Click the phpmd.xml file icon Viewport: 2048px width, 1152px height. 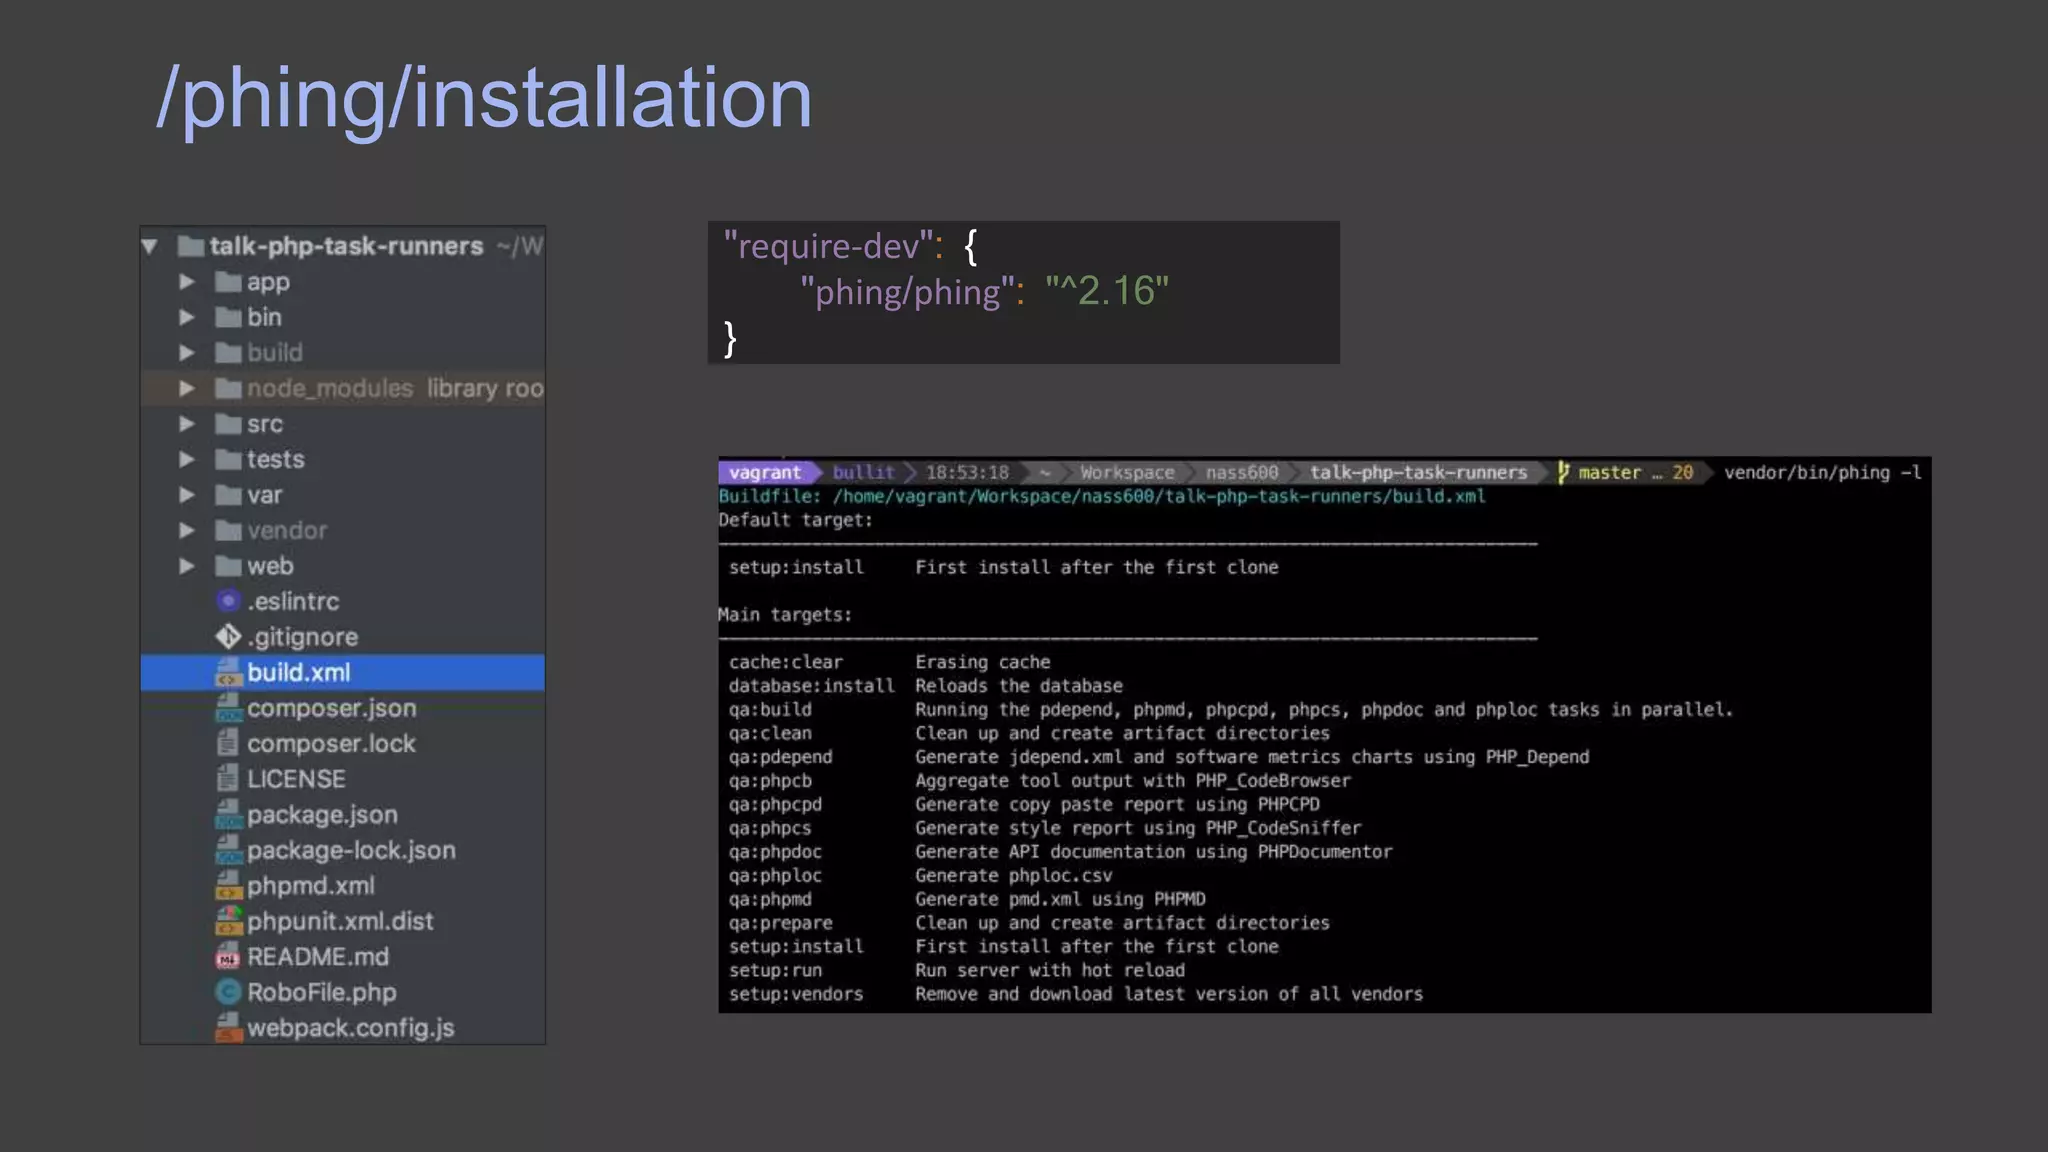pos(228,886)
